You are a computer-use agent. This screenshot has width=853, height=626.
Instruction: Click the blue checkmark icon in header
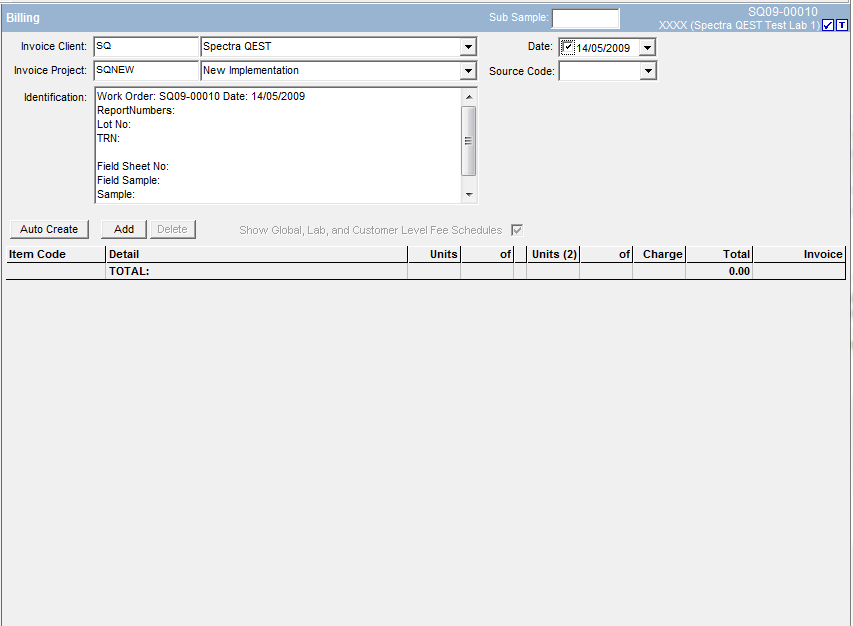tap(827, 25)
